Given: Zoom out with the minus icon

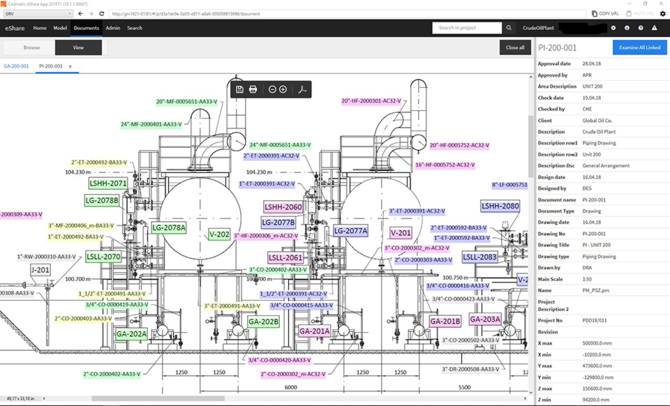Looking at the screenshot, I should (x=272, y=89).
